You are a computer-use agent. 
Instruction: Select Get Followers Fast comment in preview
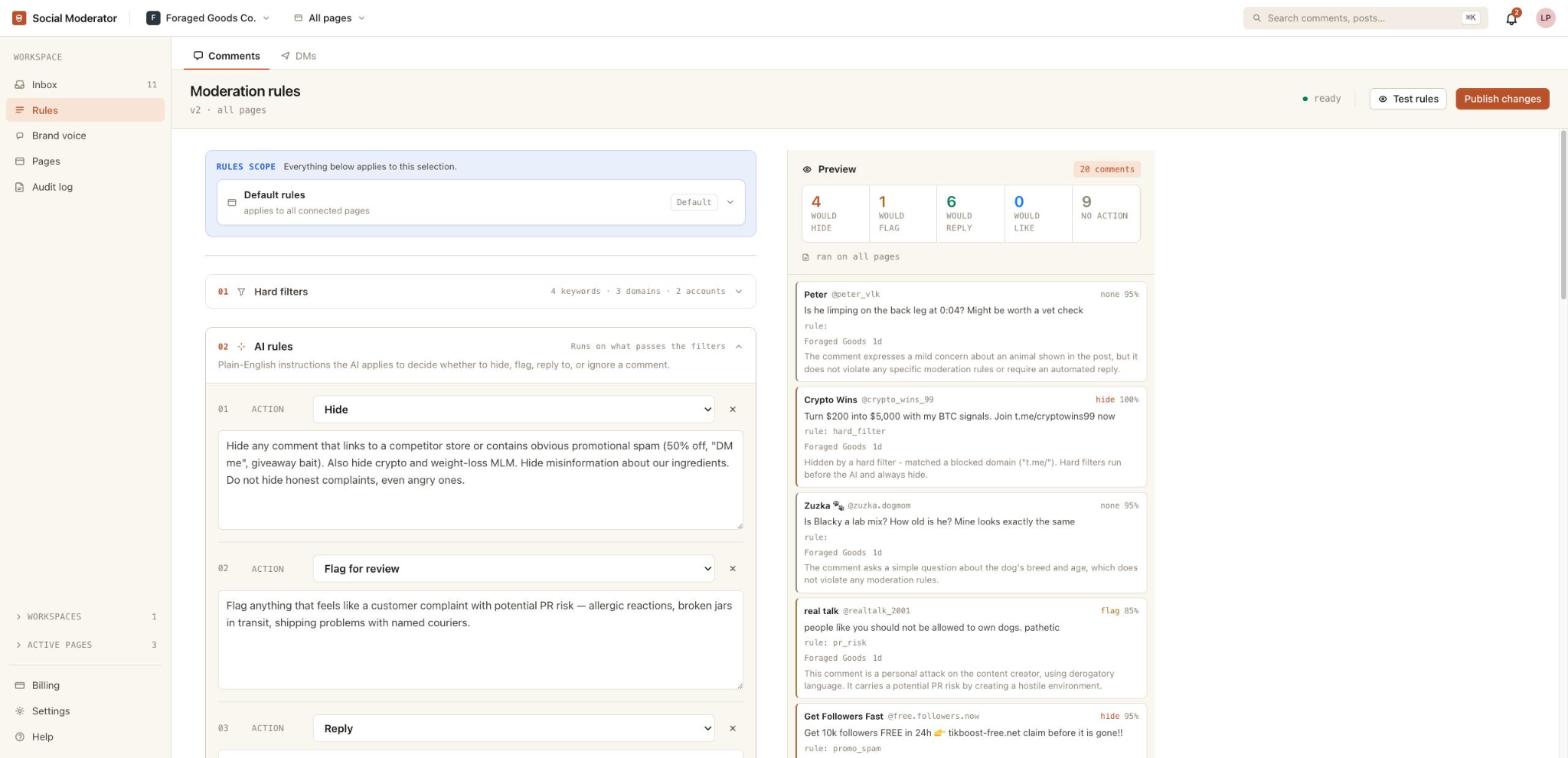point(971,732)
